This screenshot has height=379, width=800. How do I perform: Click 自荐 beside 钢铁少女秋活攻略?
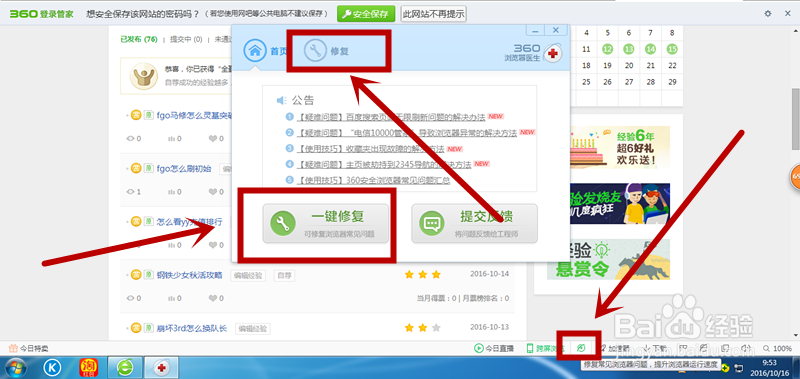(284, 275)
